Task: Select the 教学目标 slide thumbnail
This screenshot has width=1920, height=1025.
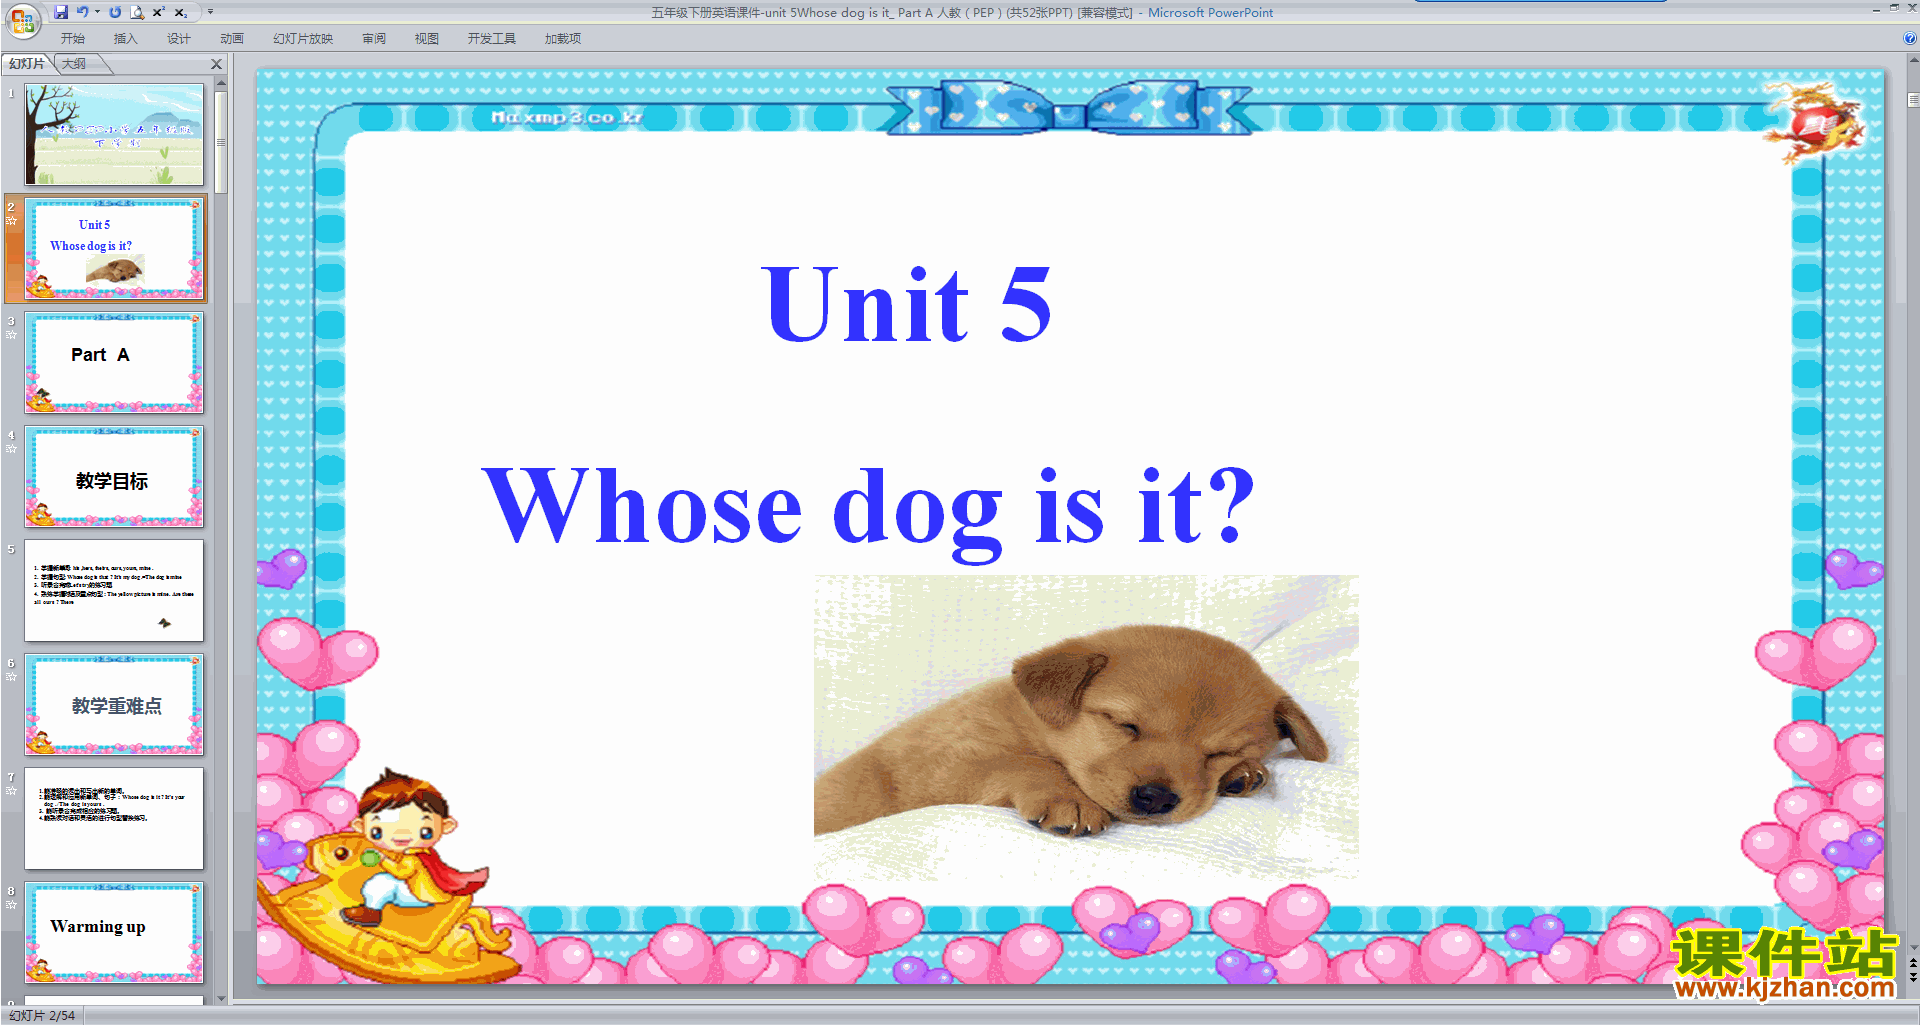Action: 114,476
